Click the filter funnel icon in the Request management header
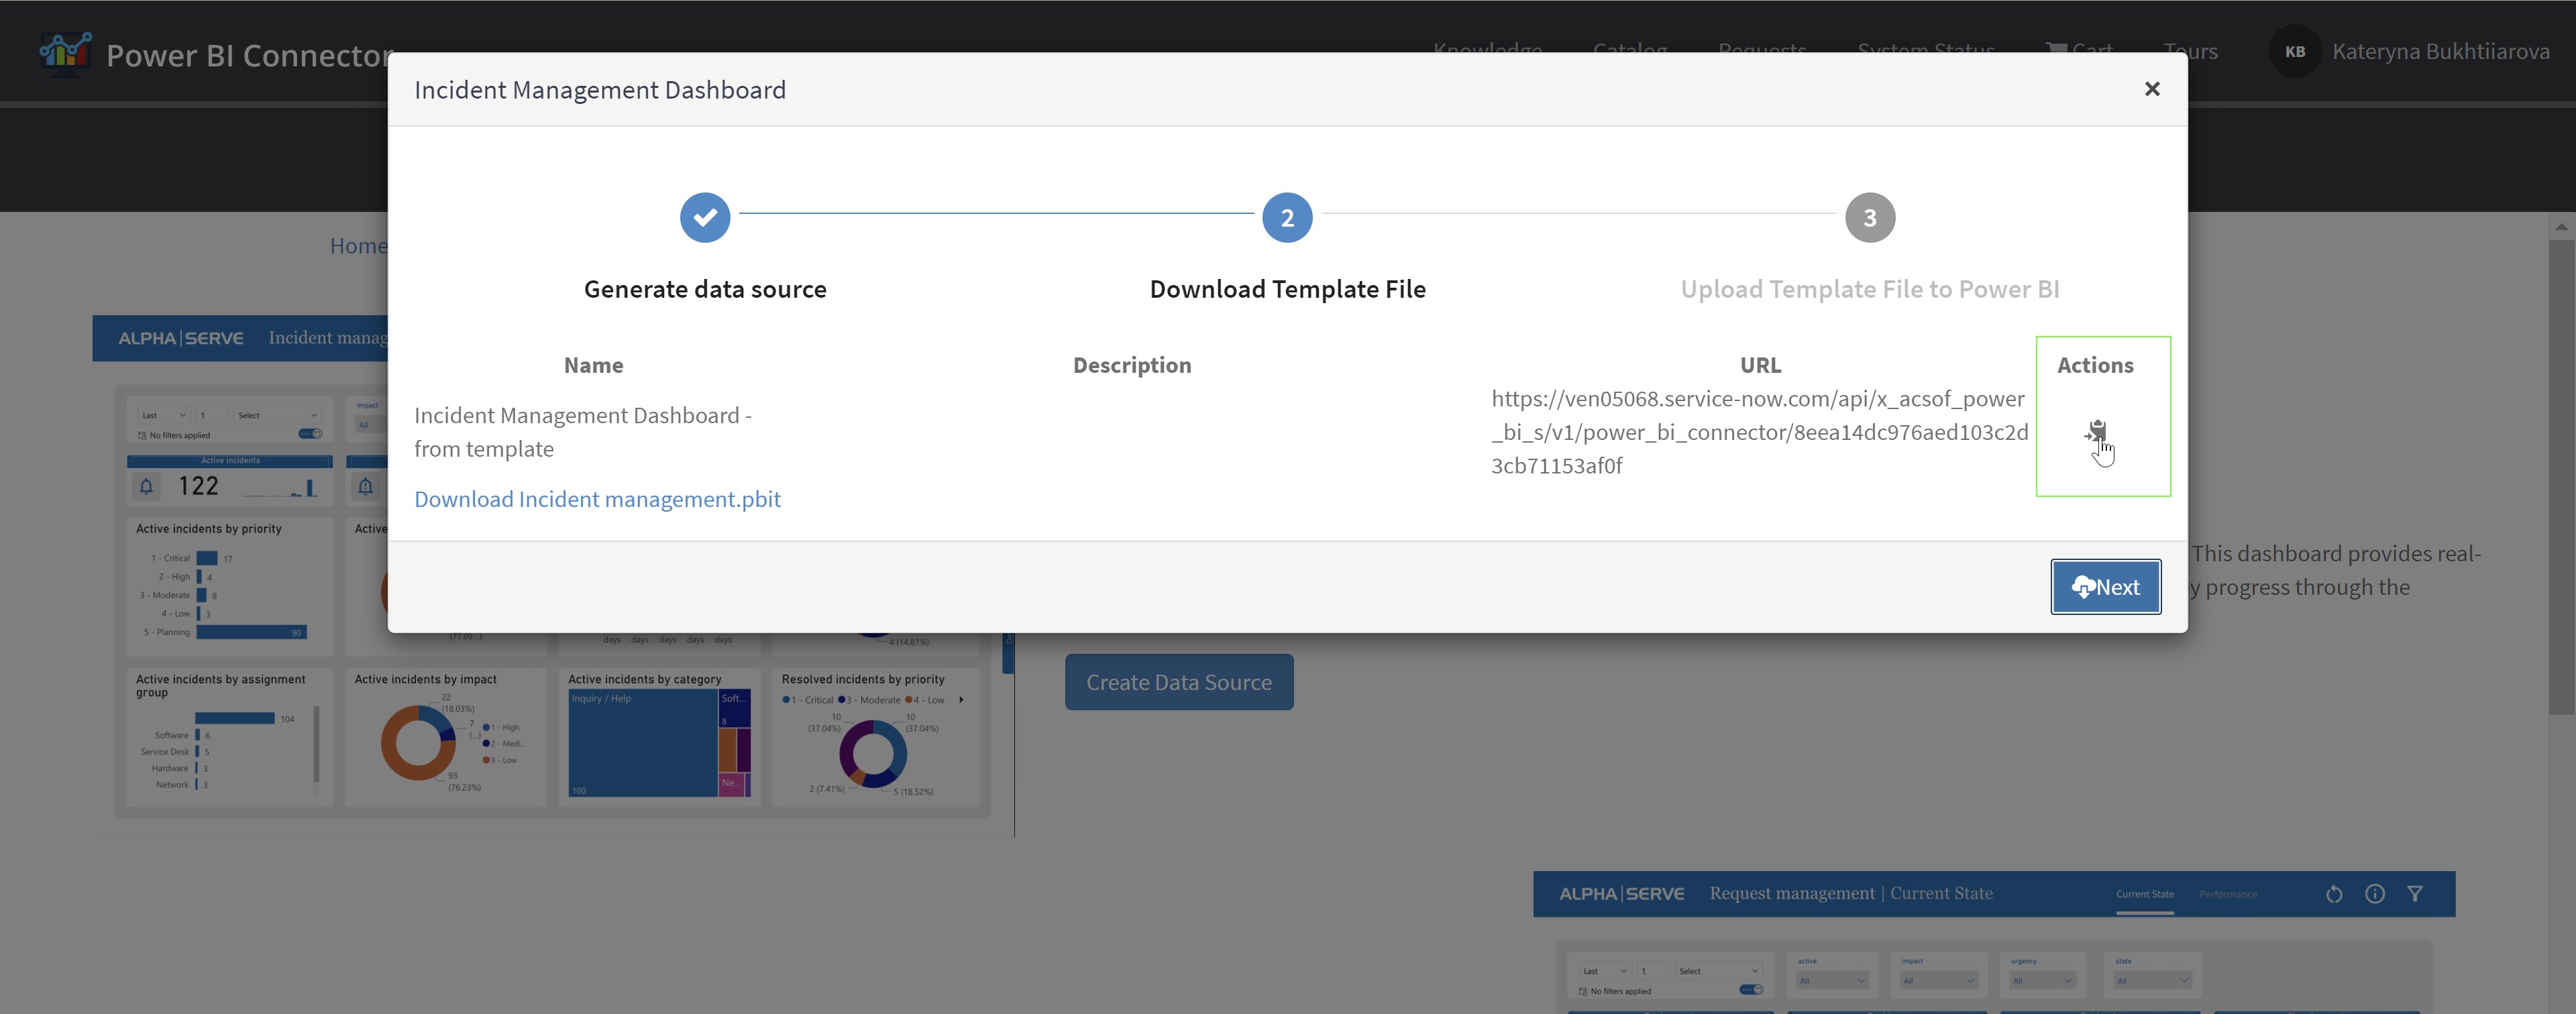This screenshot has width=2576, height=1014. 2415,894
